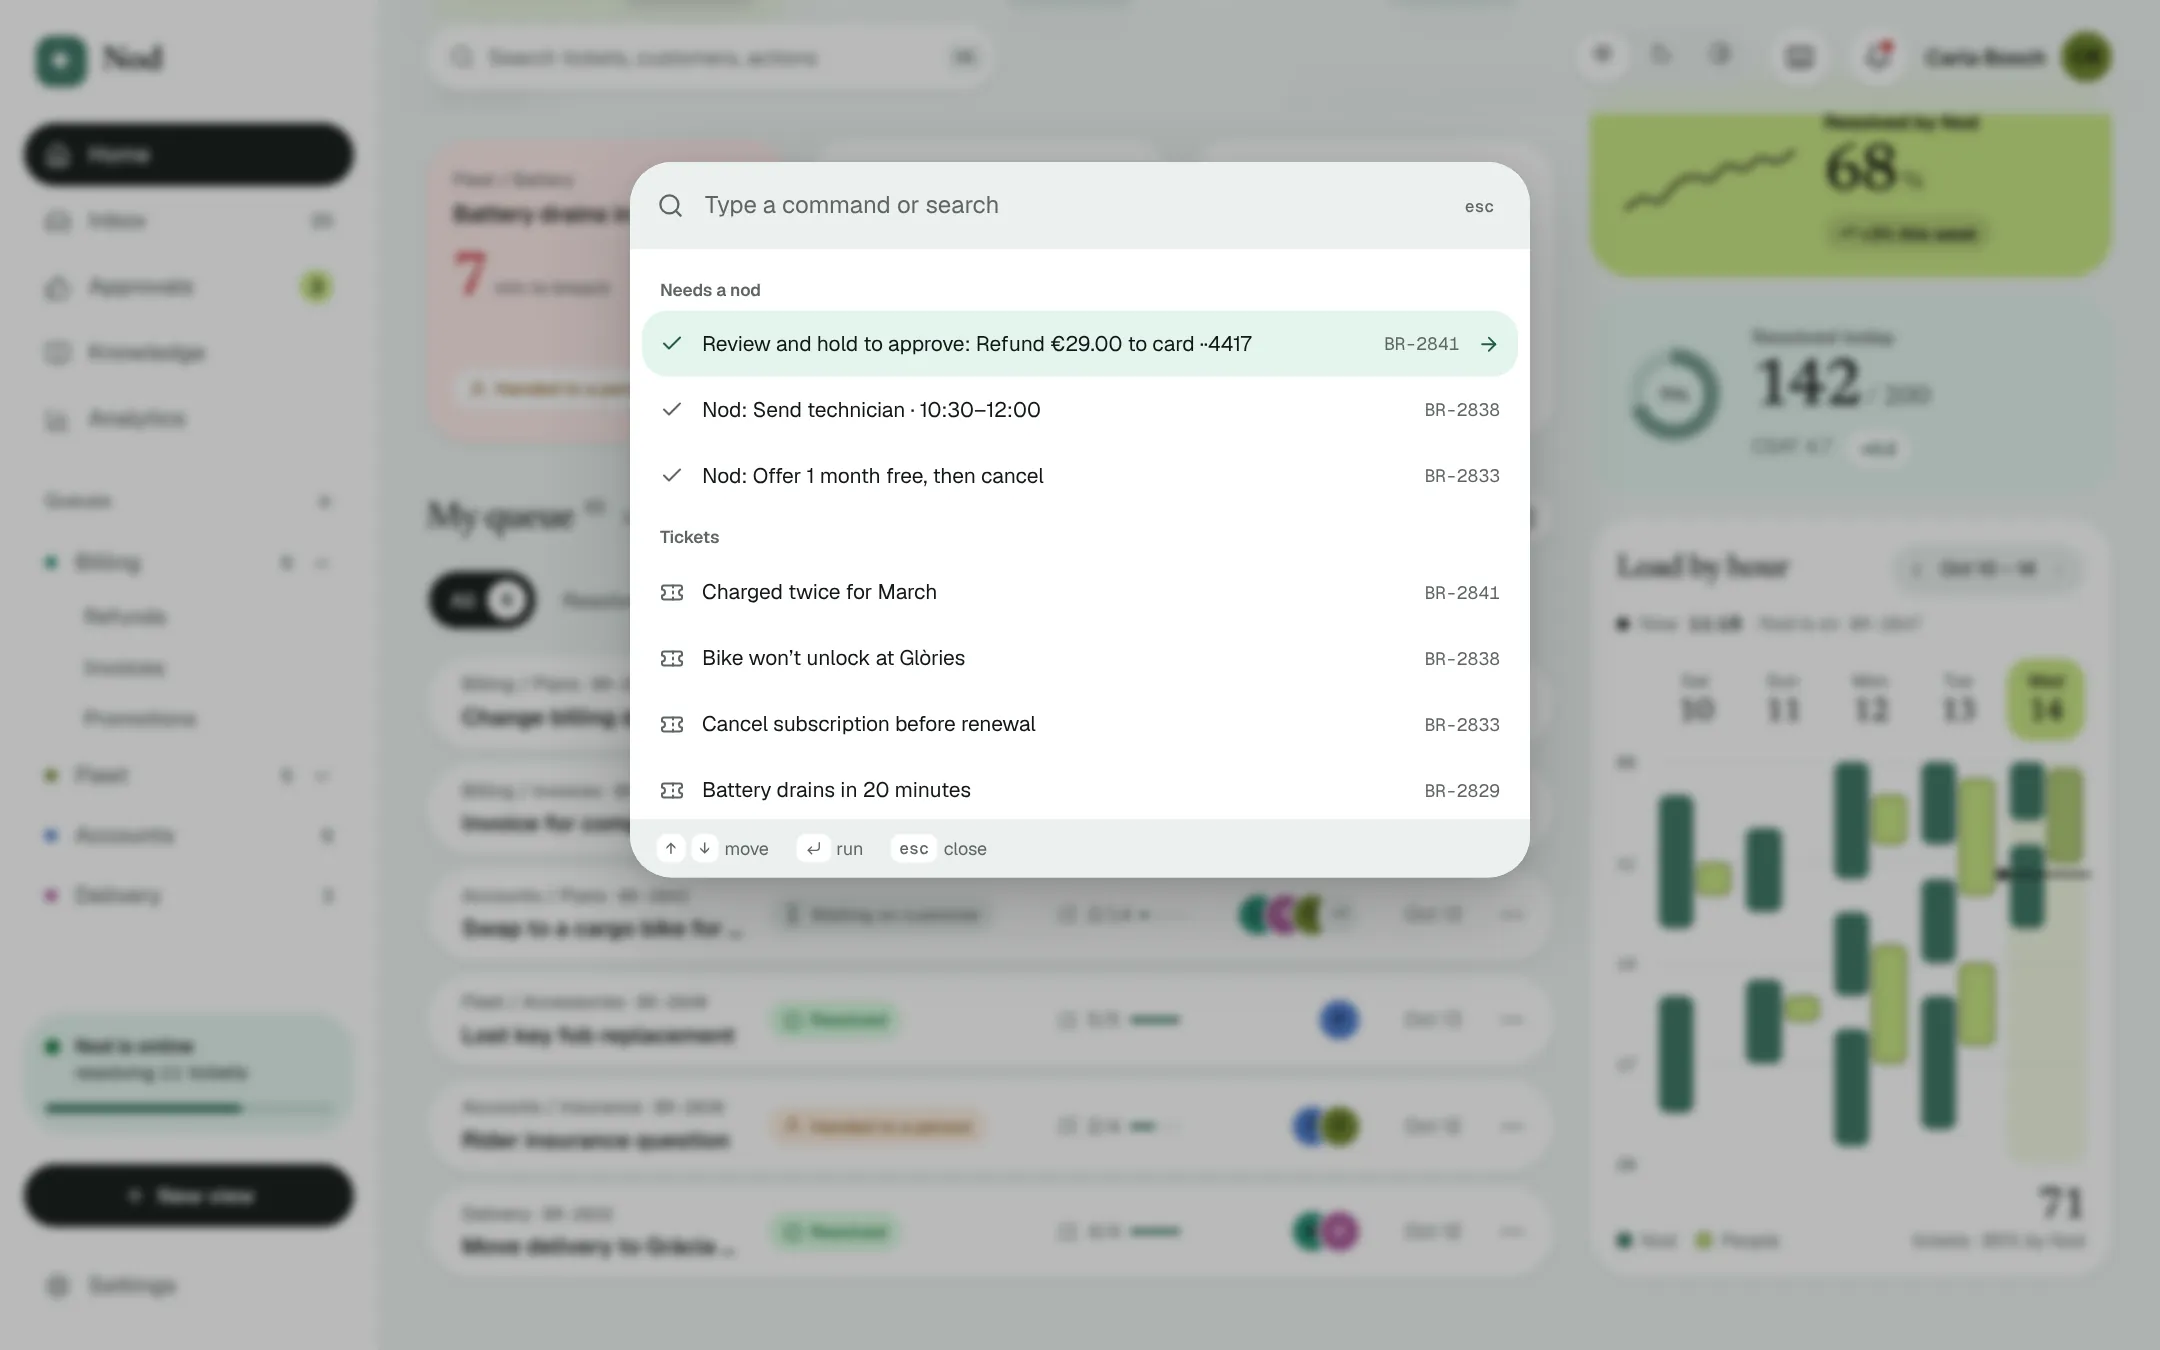The width and height of the screenshot is (2160, 1350).
Task: Click the 'Tickets' section heading
Action: coord(689,537)
